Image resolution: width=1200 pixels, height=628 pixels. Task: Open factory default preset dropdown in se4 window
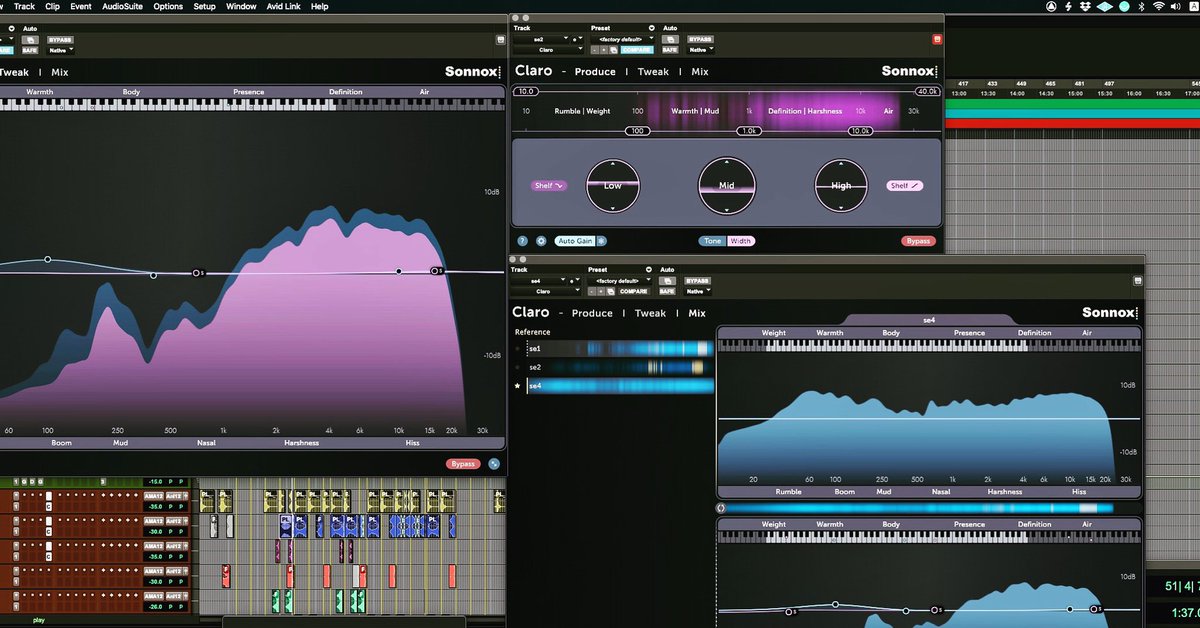tap(620, 281)
